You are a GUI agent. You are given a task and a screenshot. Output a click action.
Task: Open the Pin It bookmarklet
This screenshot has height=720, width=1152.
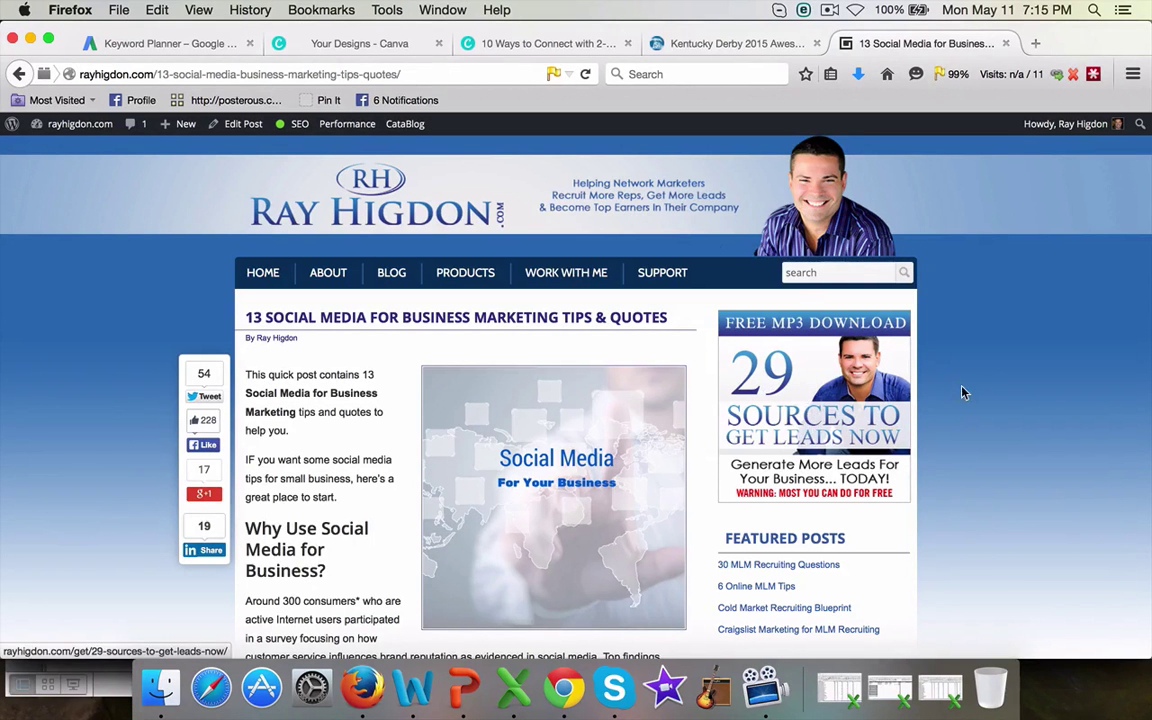pyautogui.click(x=320, y=100)
